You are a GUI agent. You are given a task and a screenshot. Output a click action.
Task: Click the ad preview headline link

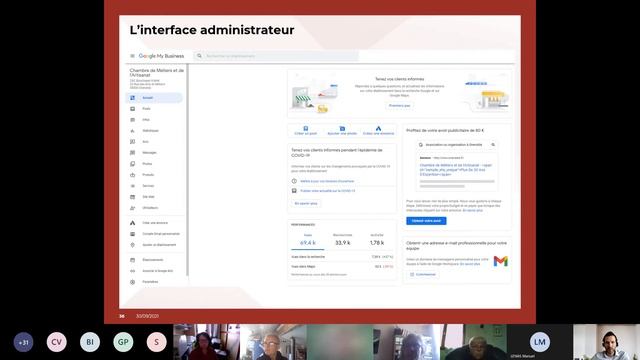[x=456, y=170]
